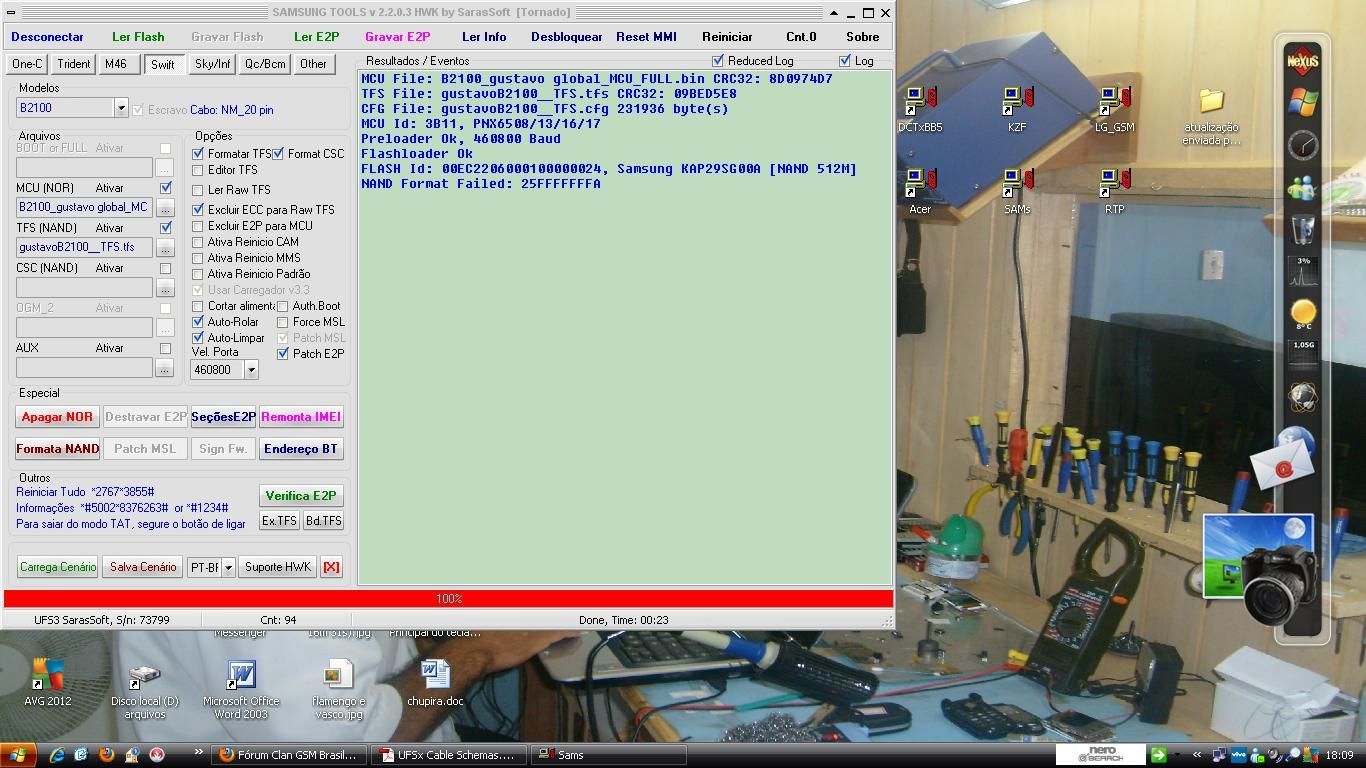This screenshot has height=768, width=1366.
Task: Expand hidden system tray icons arrow
Action: coord(1196,755)
